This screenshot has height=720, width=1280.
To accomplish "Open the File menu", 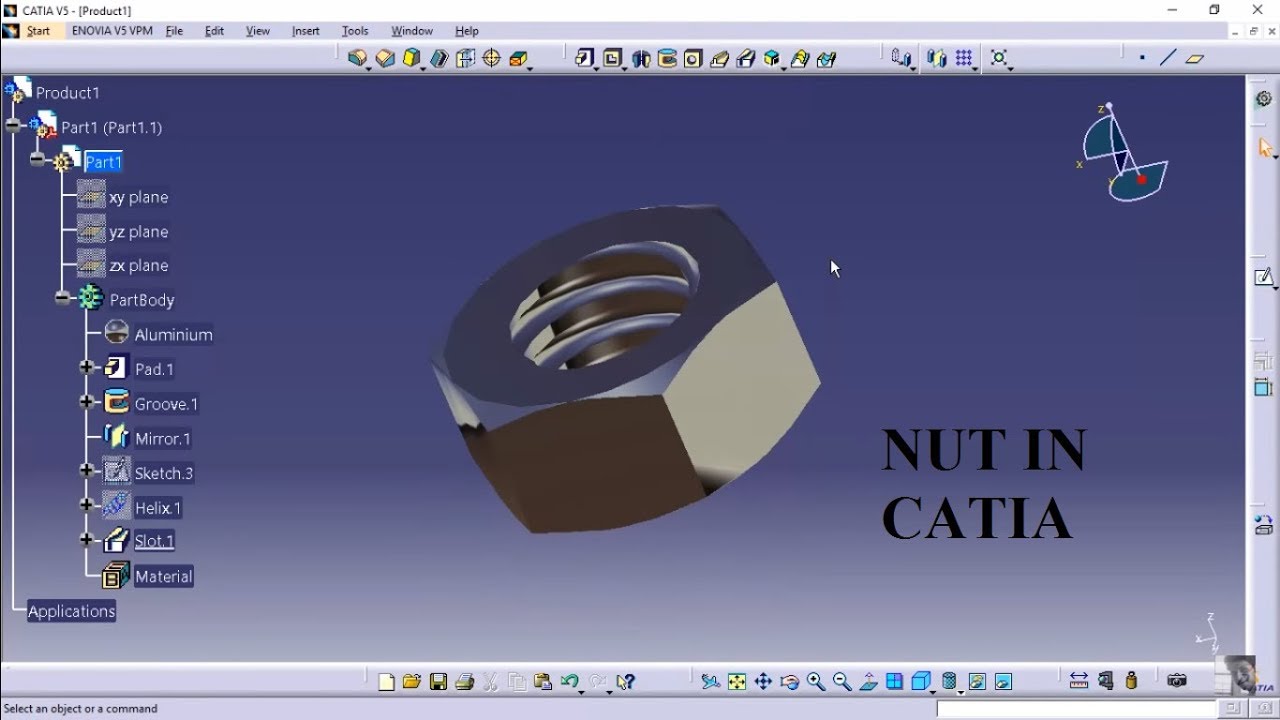I will pos(174,31).
